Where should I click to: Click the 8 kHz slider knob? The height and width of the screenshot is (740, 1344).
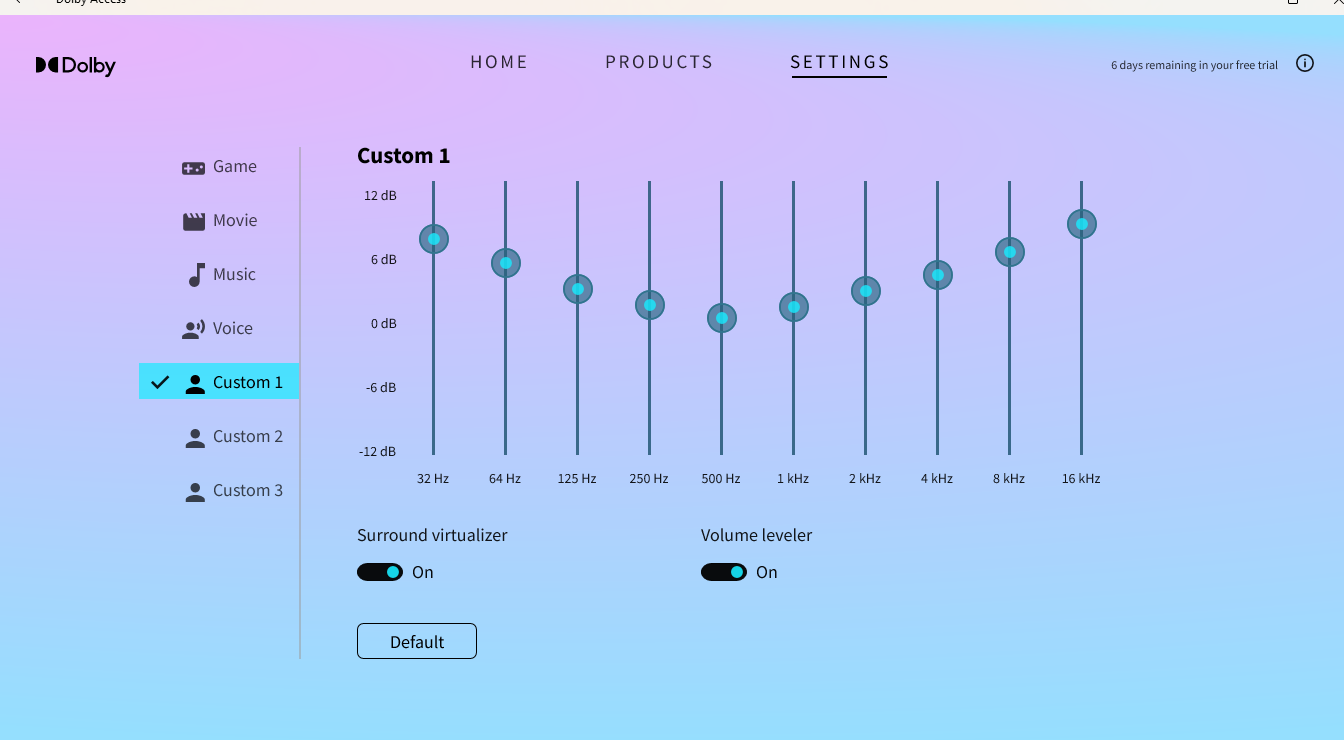pyautogui.click(x=1010, y=251)
